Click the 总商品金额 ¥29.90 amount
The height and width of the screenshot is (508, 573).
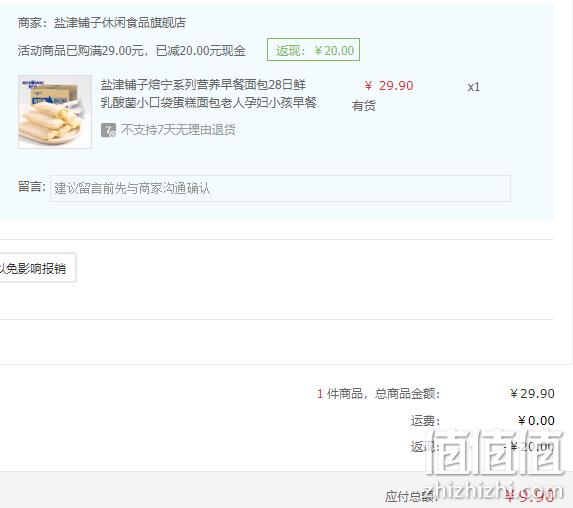(x=532, y=394)
